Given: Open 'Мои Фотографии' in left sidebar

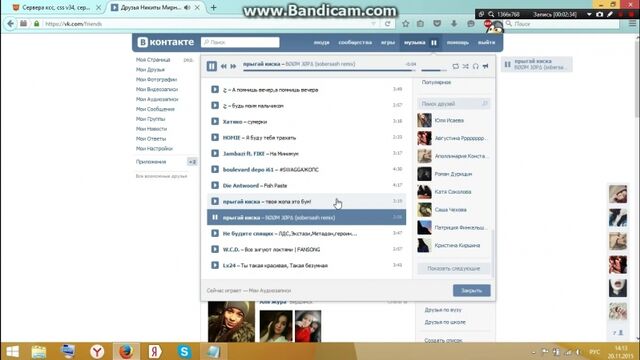Looking at the screenshot, I should [x=156, y=79].
